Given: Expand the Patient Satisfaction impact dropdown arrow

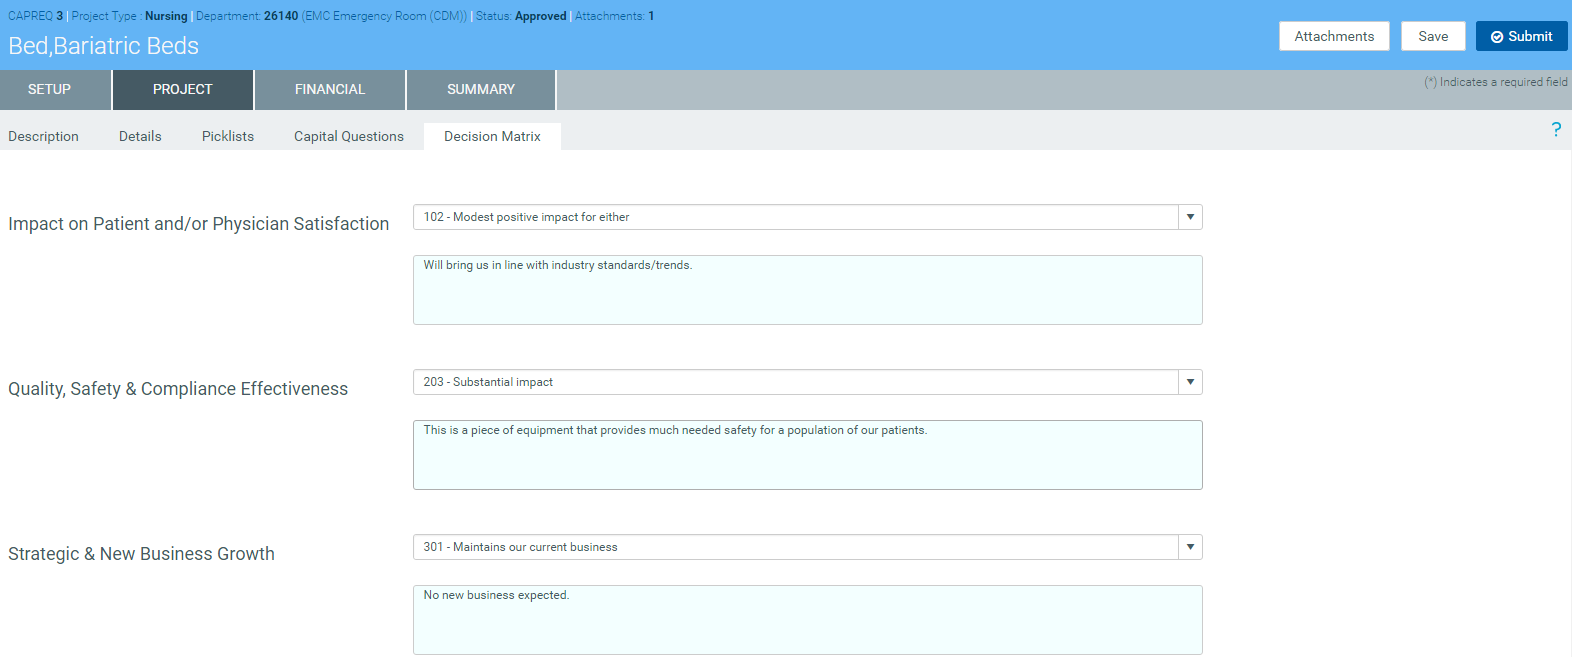Looking at the screenshot, I should pyautogui.click(x=1190, y=217).
